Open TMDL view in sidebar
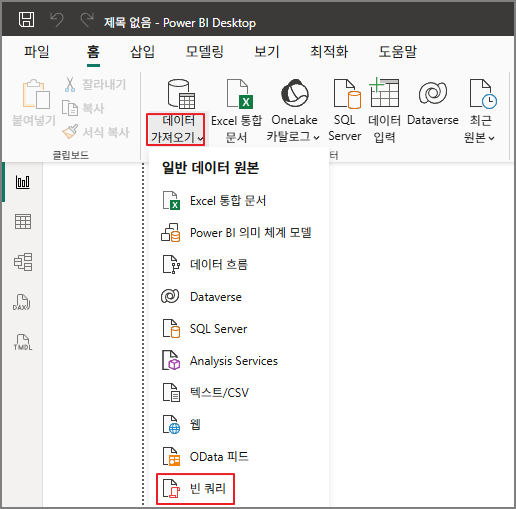 coord(23,342)
